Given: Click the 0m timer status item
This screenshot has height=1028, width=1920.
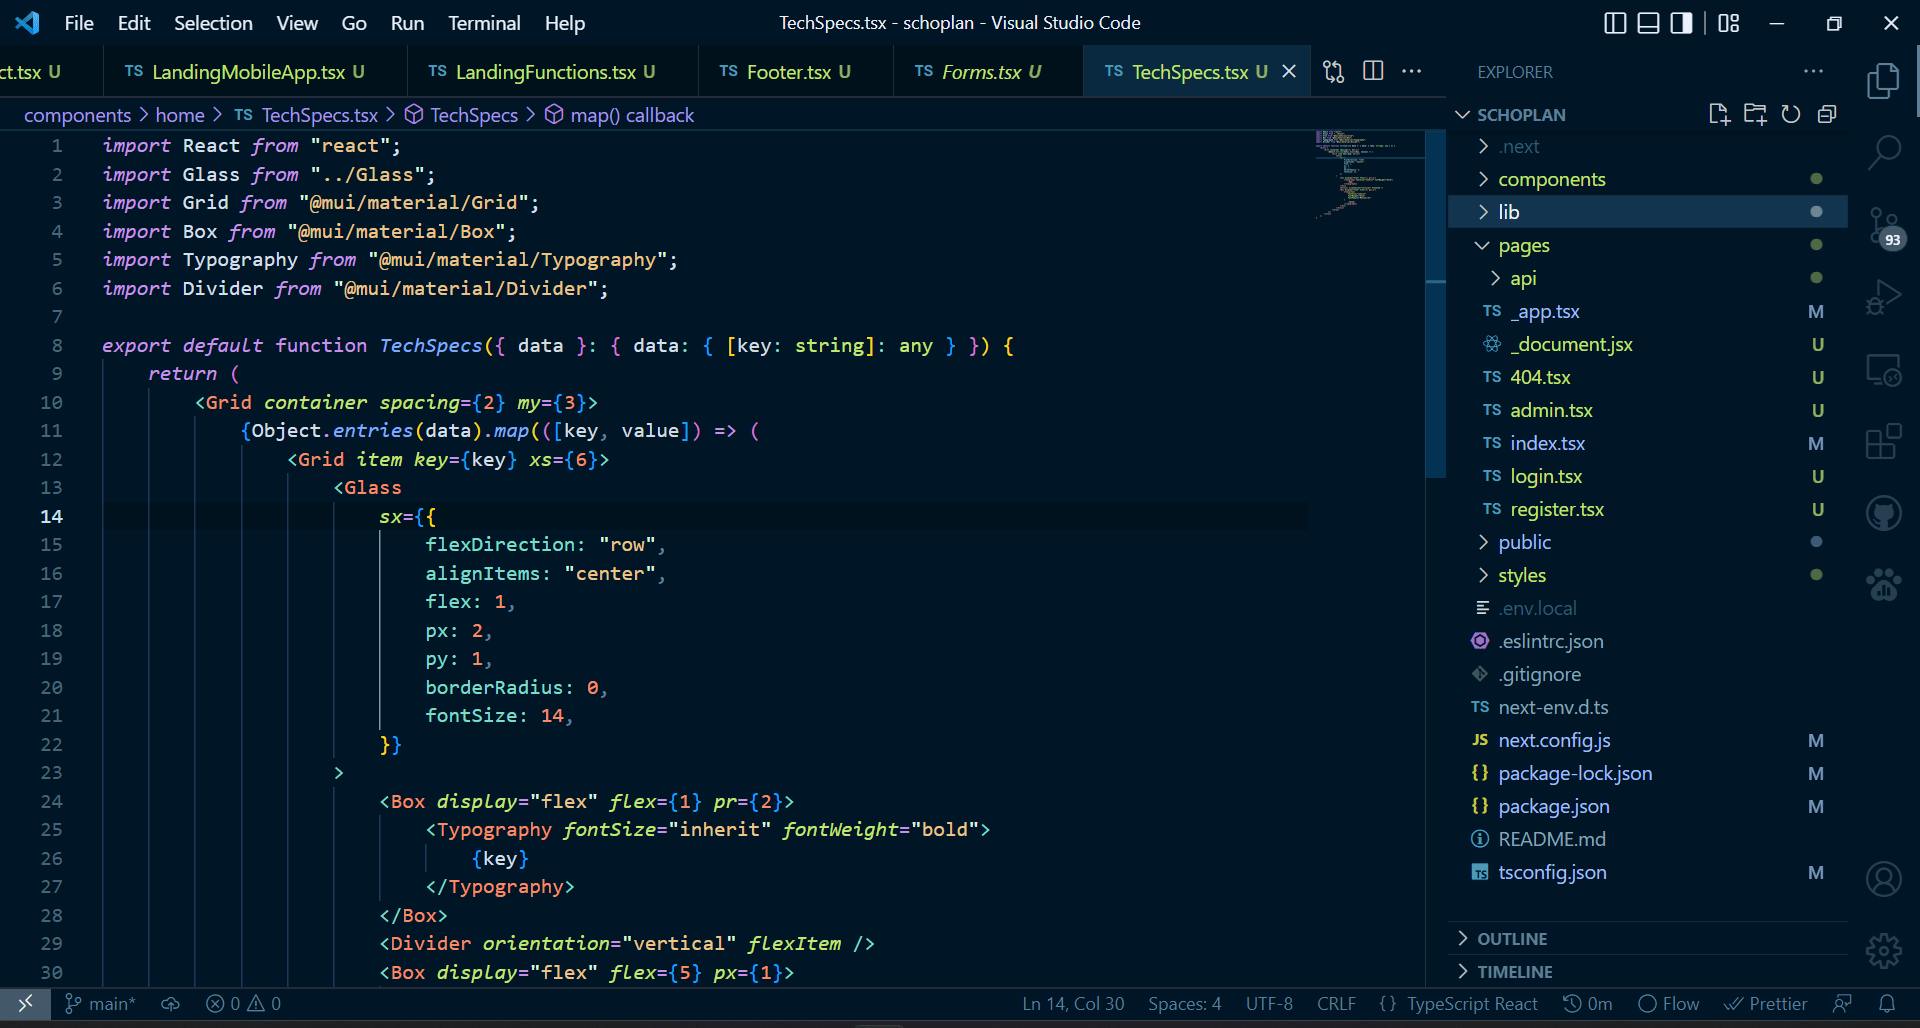Looking at the screenshot, I should 1588,1003.
